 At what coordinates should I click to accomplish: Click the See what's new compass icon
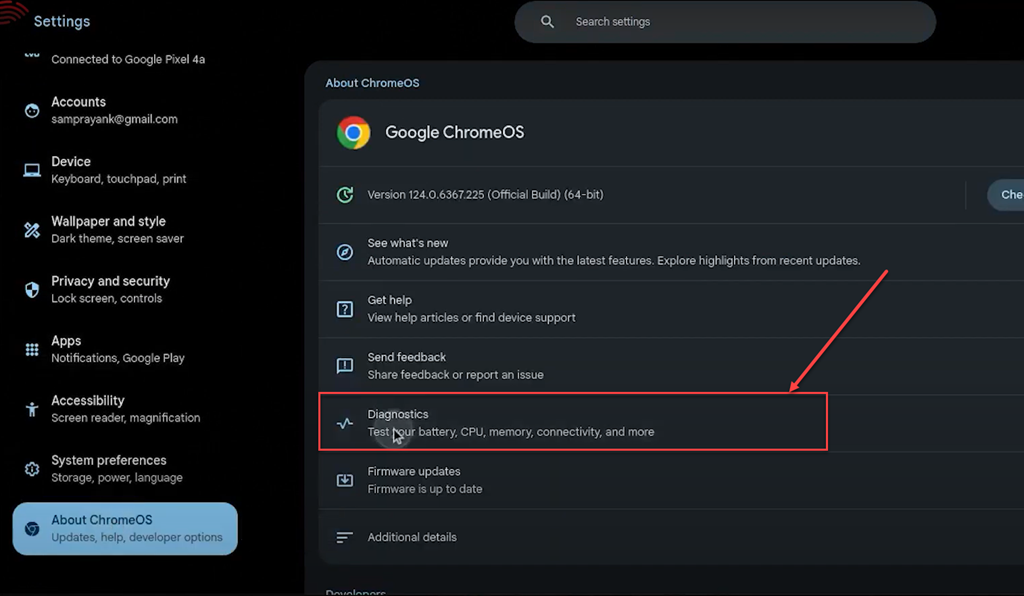click(345, 252)
